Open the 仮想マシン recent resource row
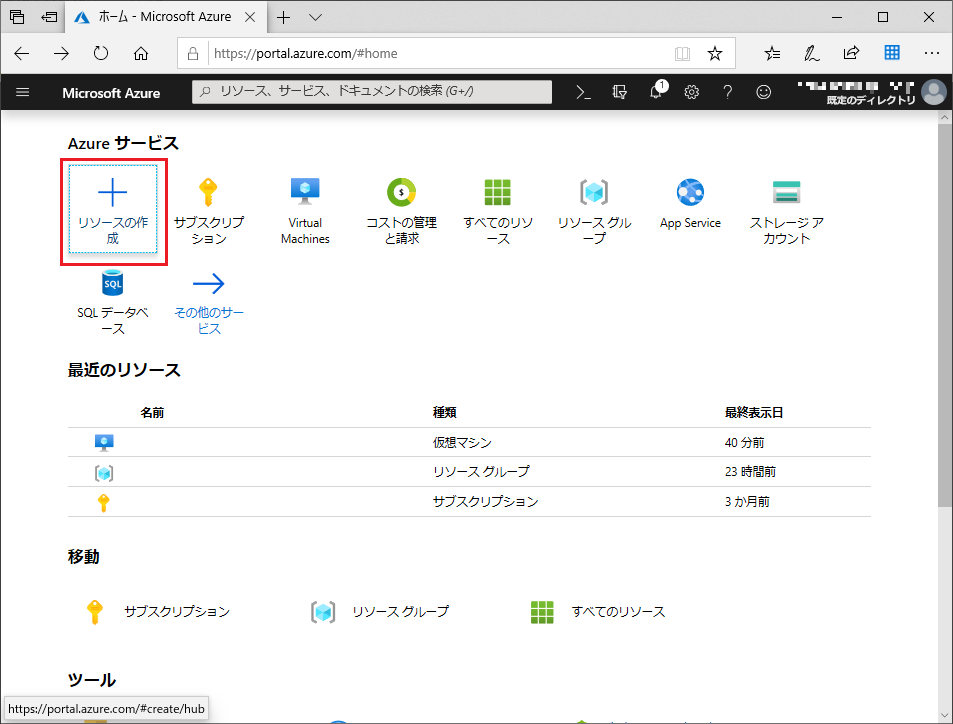 tap(469, 443)
